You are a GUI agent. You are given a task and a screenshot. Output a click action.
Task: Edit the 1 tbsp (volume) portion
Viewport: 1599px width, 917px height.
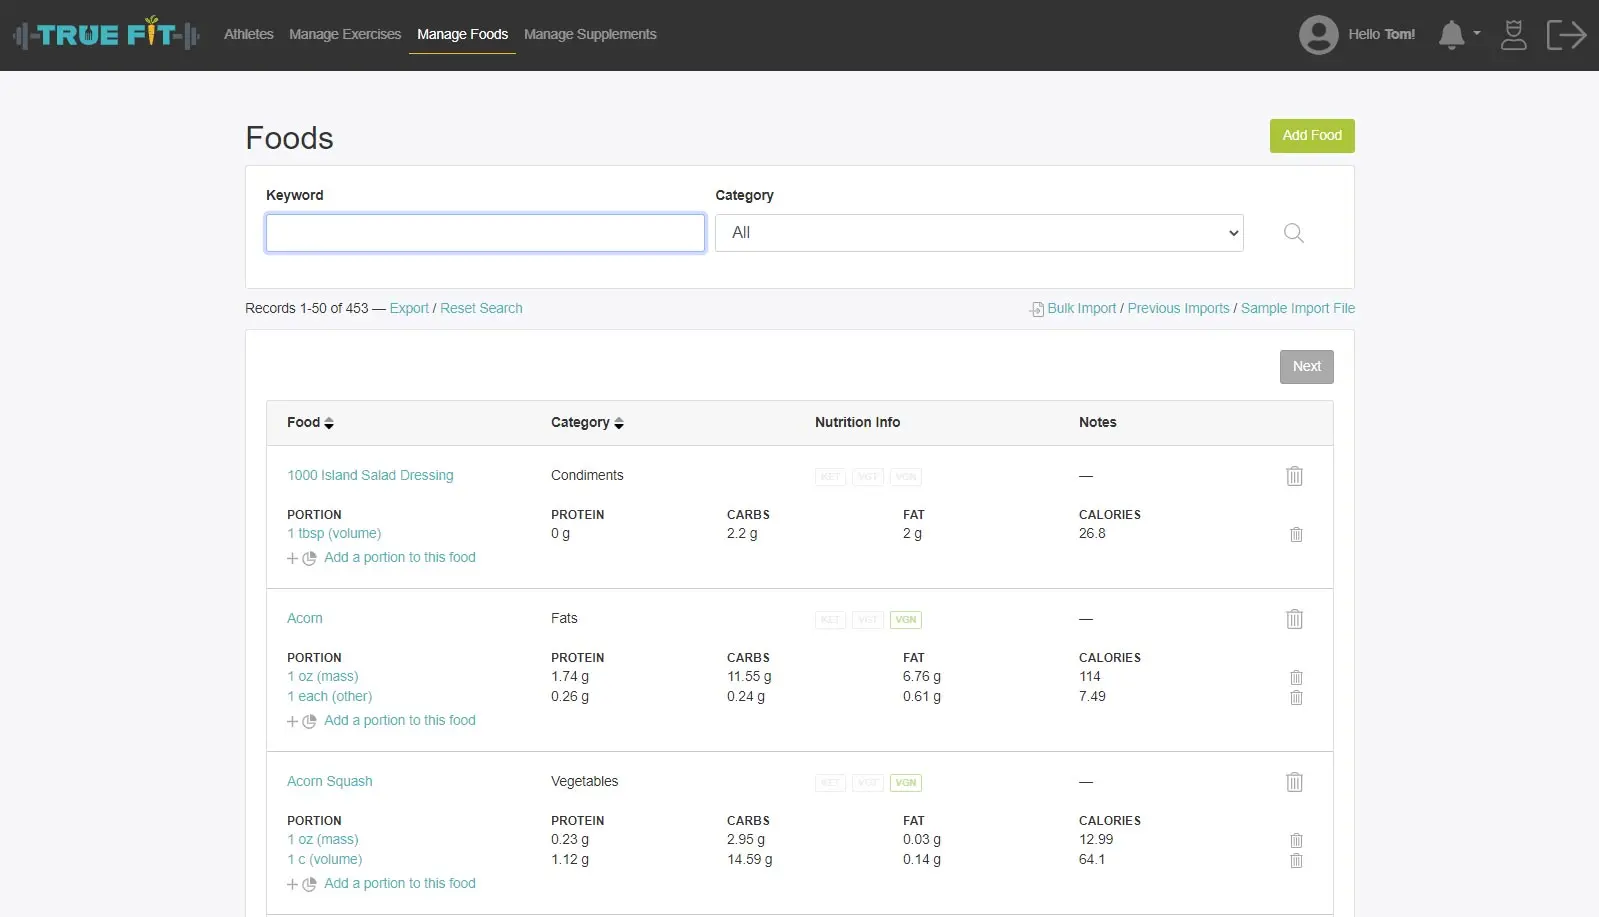pos(334,534)
